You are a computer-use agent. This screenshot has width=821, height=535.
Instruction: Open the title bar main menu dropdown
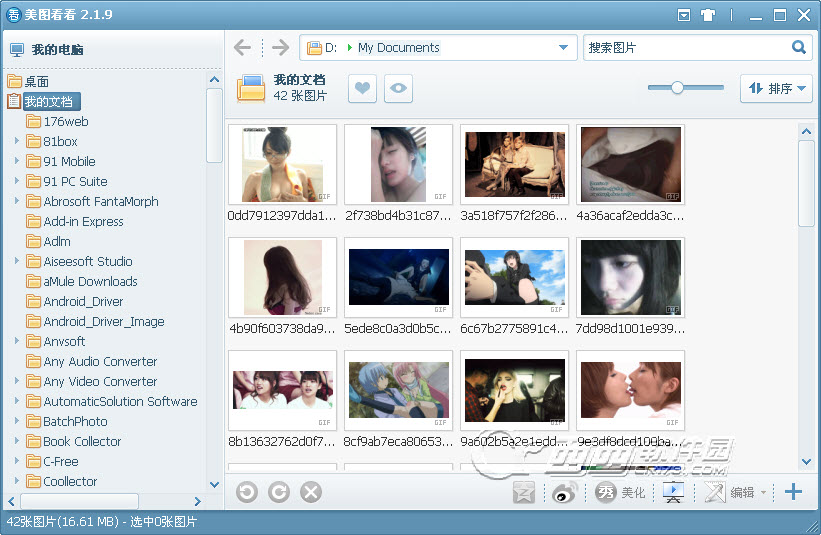coord(684,15)
